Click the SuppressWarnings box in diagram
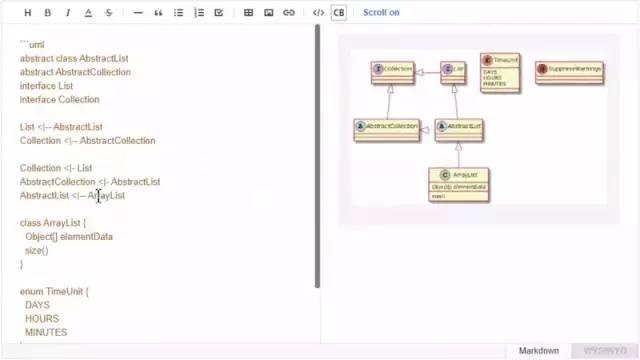This screenshot has height=360, width=640. point(569,73)
